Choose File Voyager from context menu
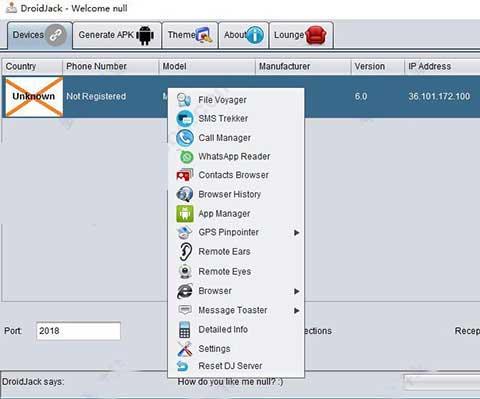 point(236,100)
